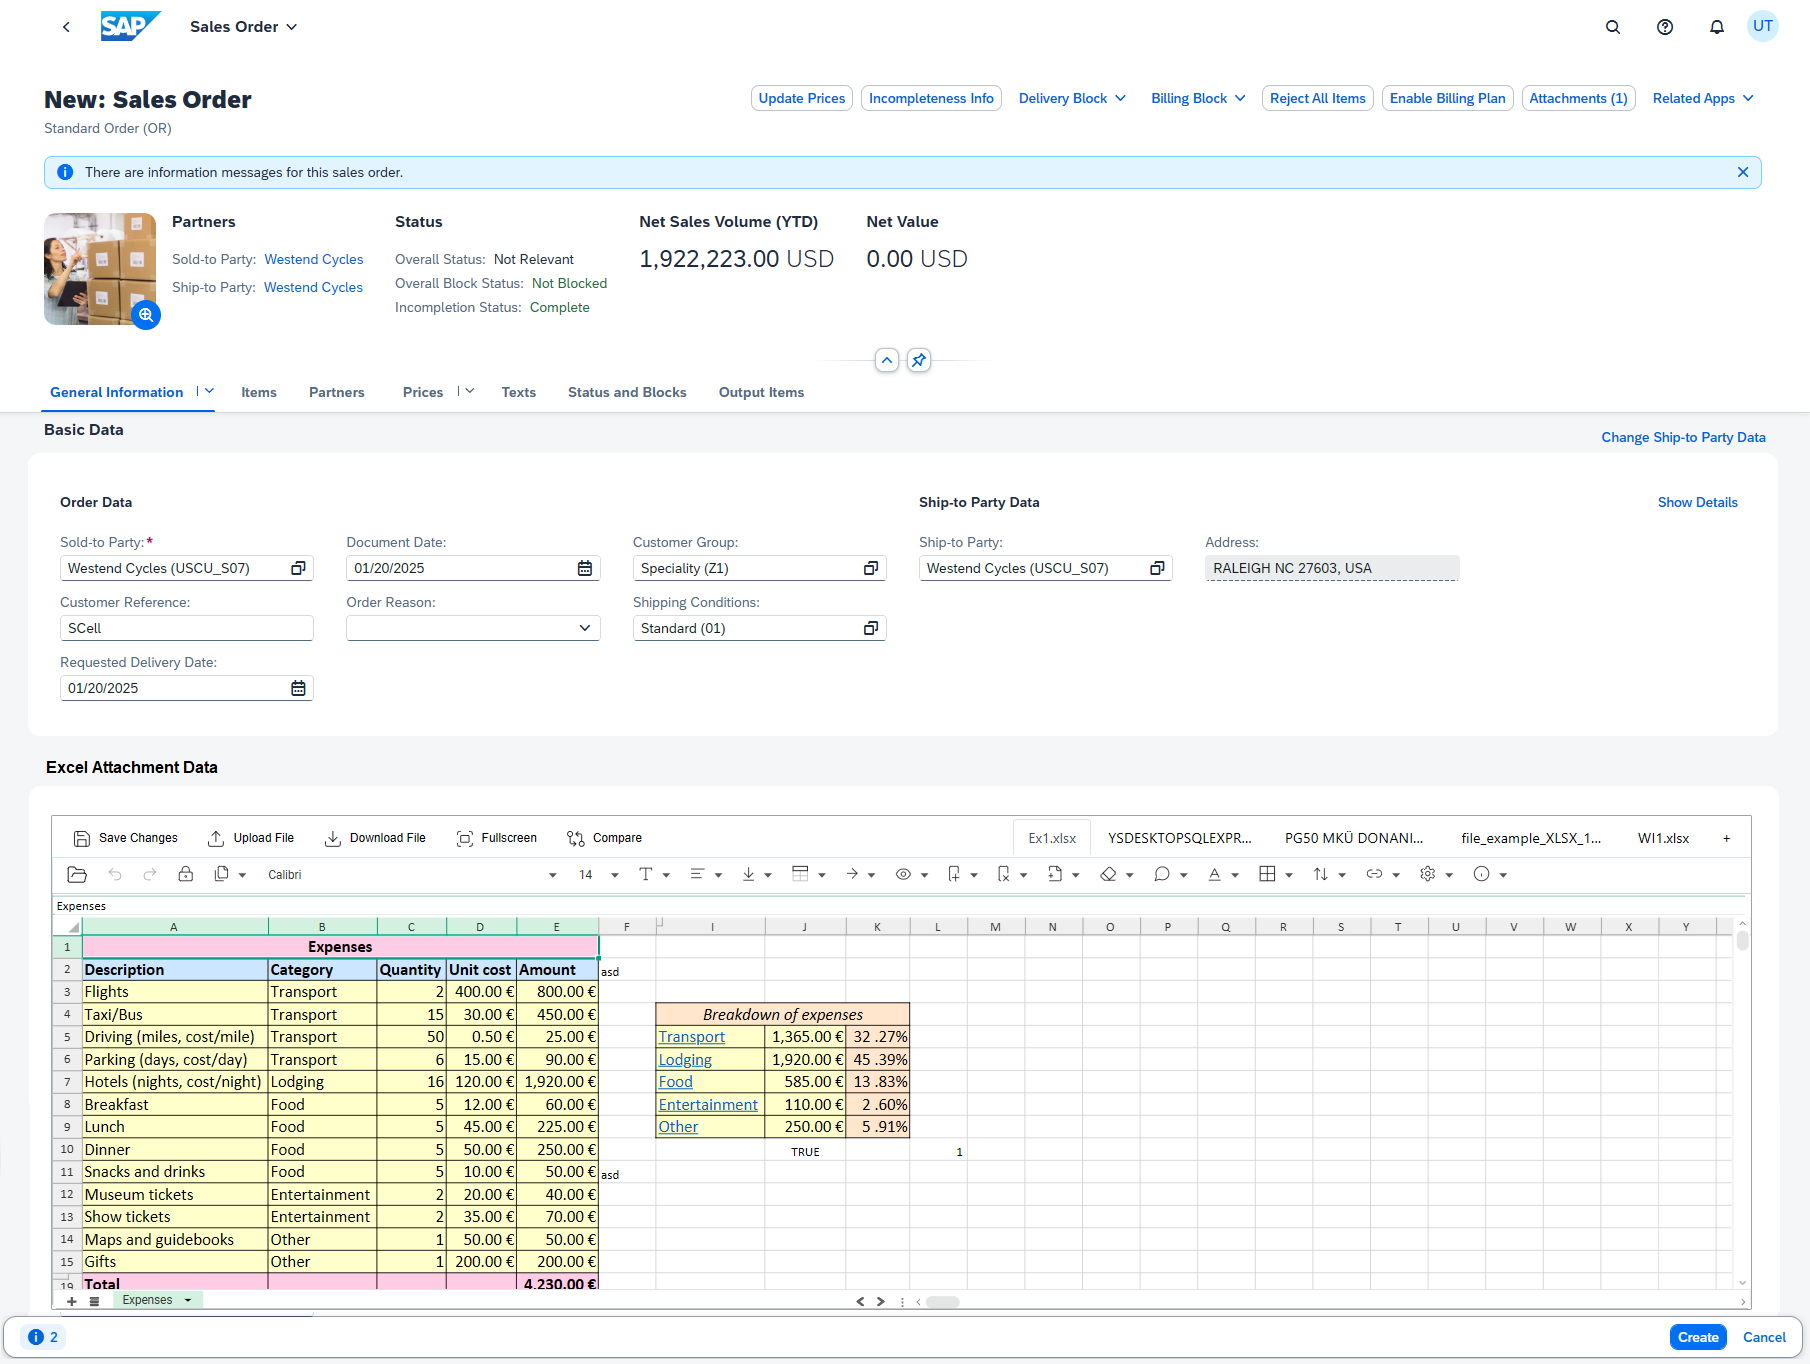
Task: Click the spreadsheet vertical scrollbar thumb
Action: tap(1743, 940)
